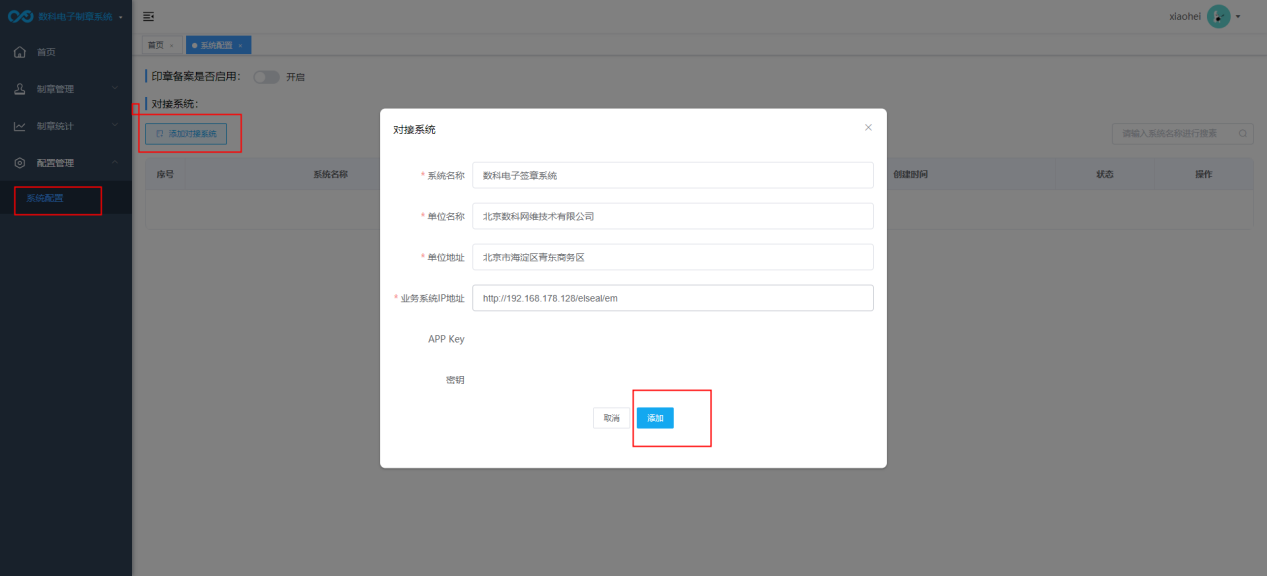
Task: Click the chart icon beside 制章统计
Action: 19,126
